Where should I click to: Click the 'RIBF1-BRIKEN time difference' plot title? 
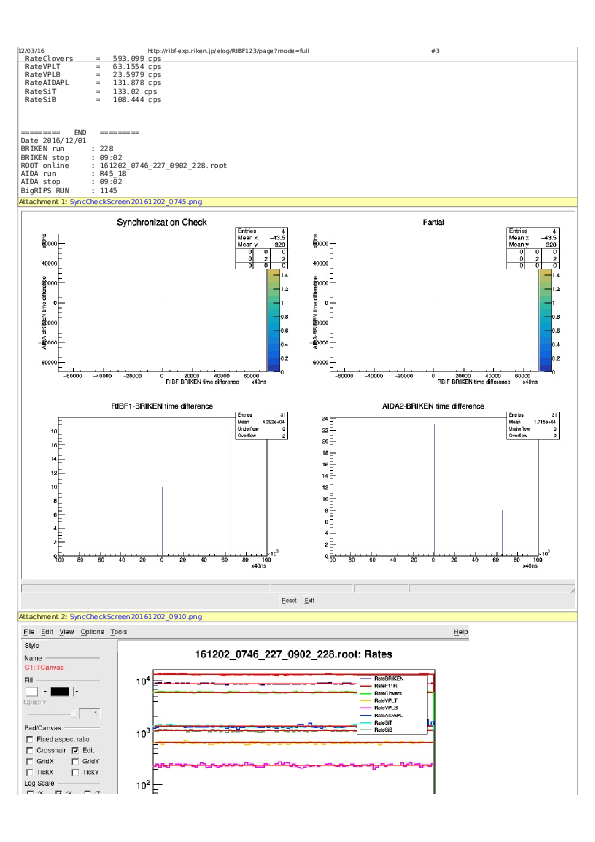point(162,407)
